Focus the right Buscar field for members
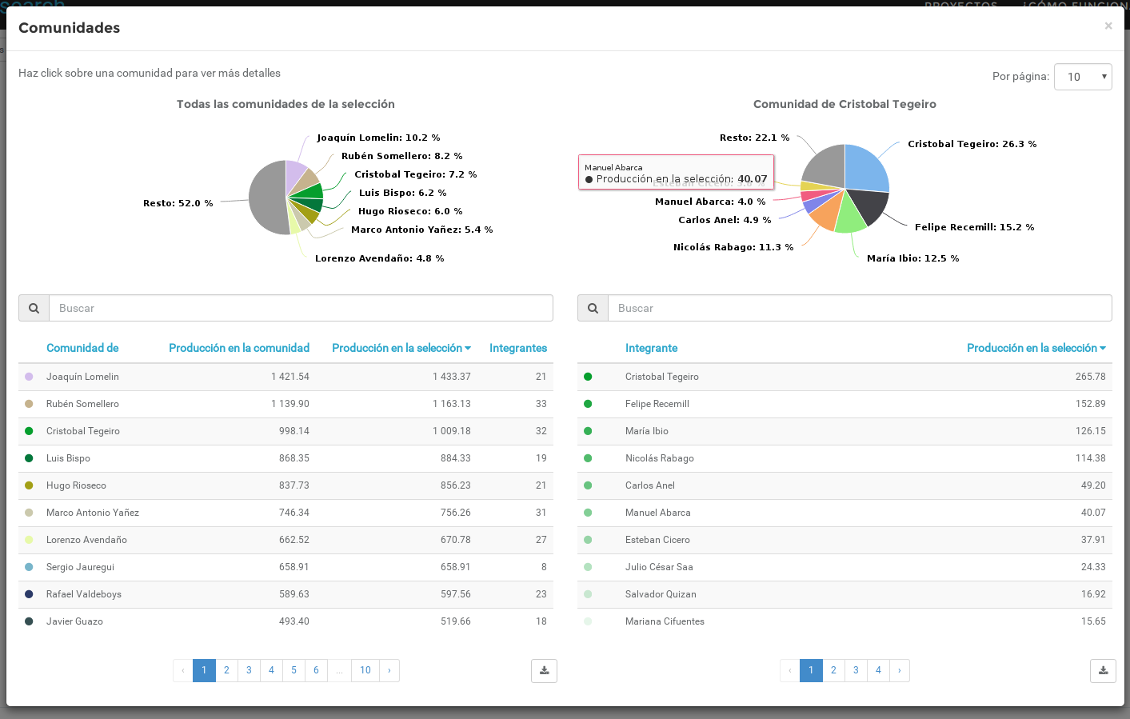The width and height of the screenshot is (1130, 719). (x=859, y=308)
